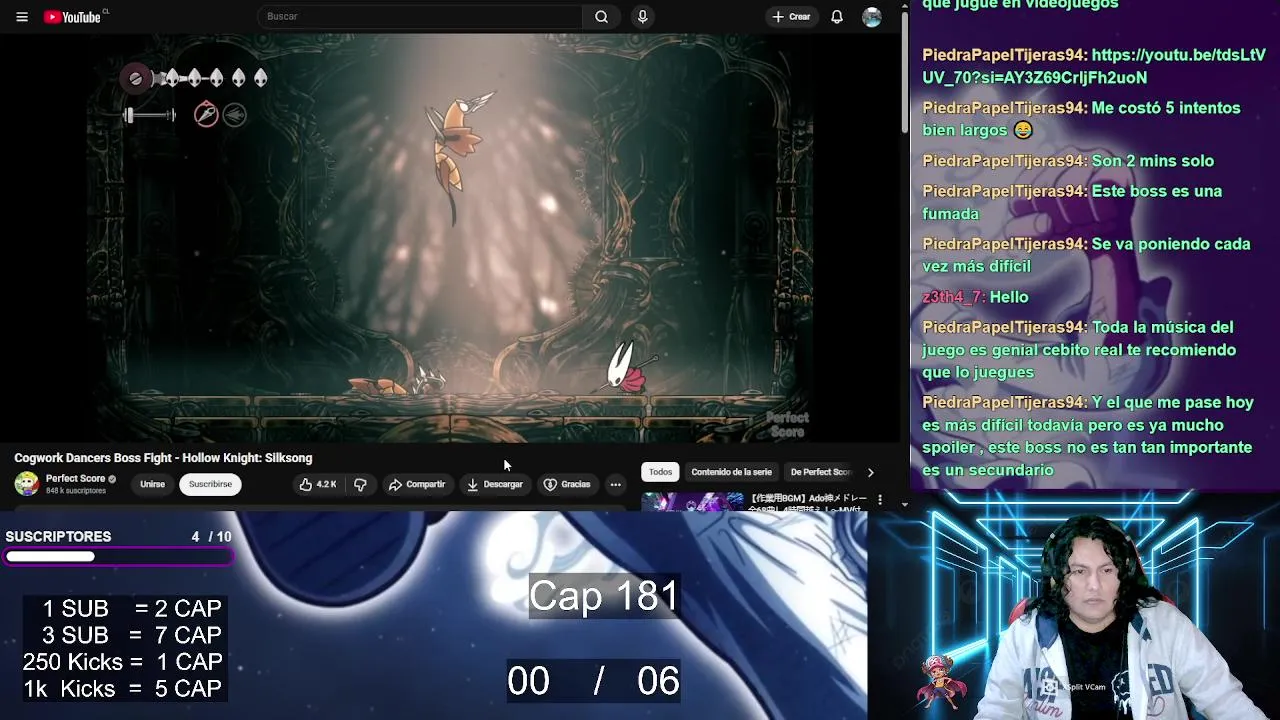The height and width of the screenshot is (720, 1280).
Task: Click the Suscribirse subscribe button
Action: pos(210,484)
